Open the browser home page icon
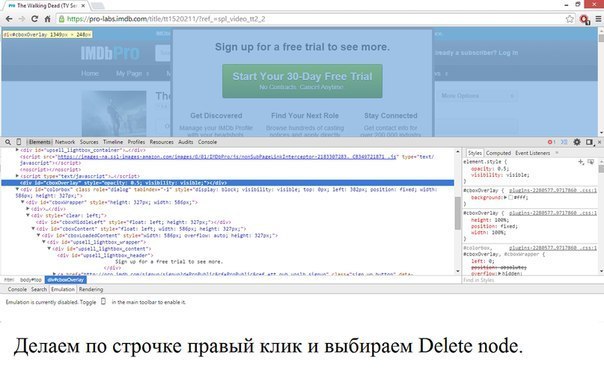 click(x=47, y=19)
